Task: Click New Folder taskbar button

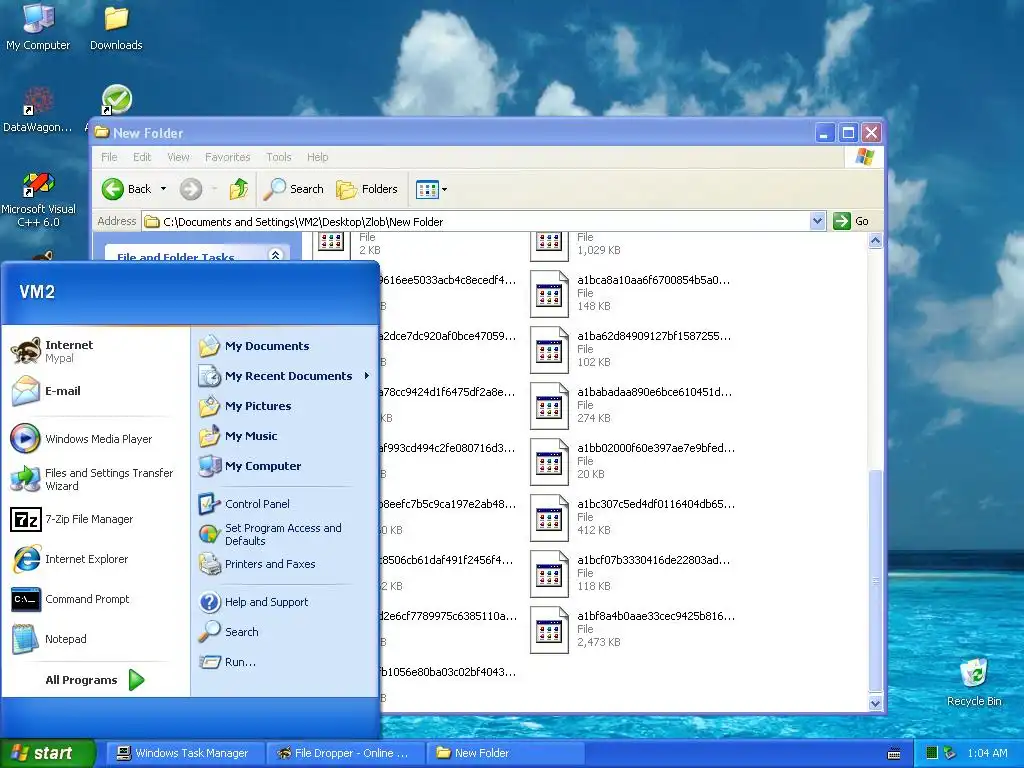Action: point(505,753)
